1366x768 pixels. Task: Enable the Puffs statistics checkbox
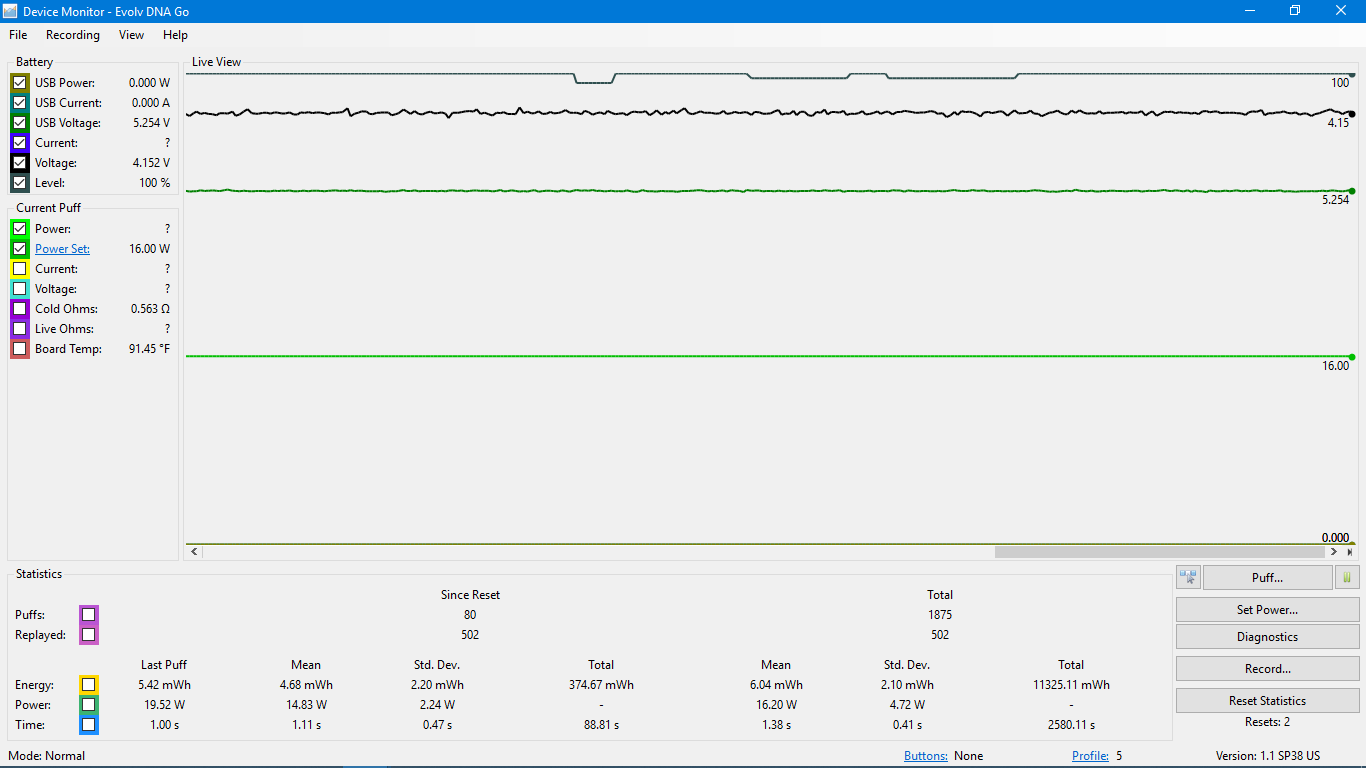[x=89, y=614]
